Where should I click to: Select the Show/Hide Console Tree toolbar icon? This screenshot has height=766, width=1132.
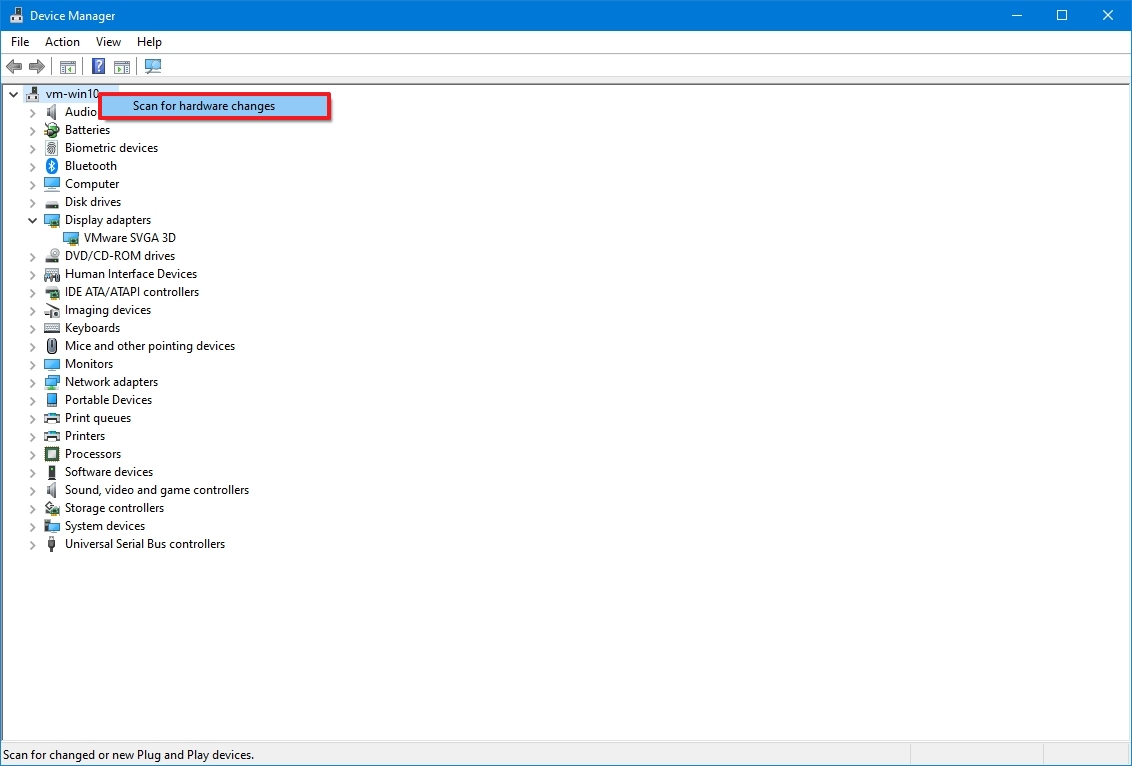(x=67, y=66)
